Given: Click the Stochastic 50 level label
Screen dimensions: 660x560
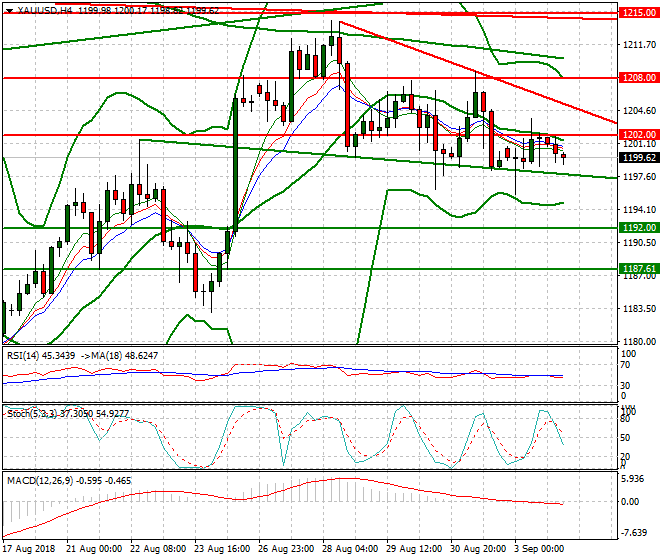Looking at the screenshot, I should coord(625,438).
